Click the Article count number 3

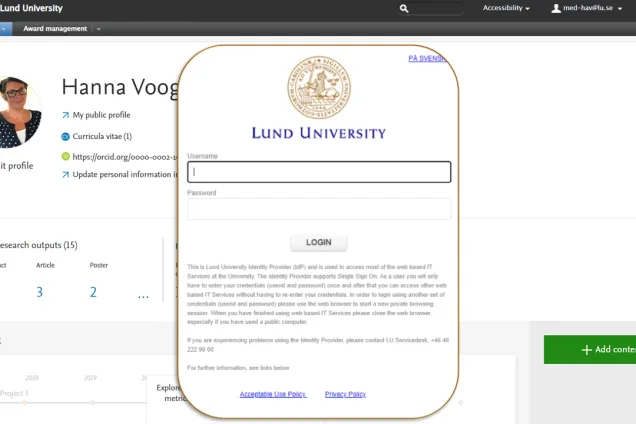(x=40, y=292)
